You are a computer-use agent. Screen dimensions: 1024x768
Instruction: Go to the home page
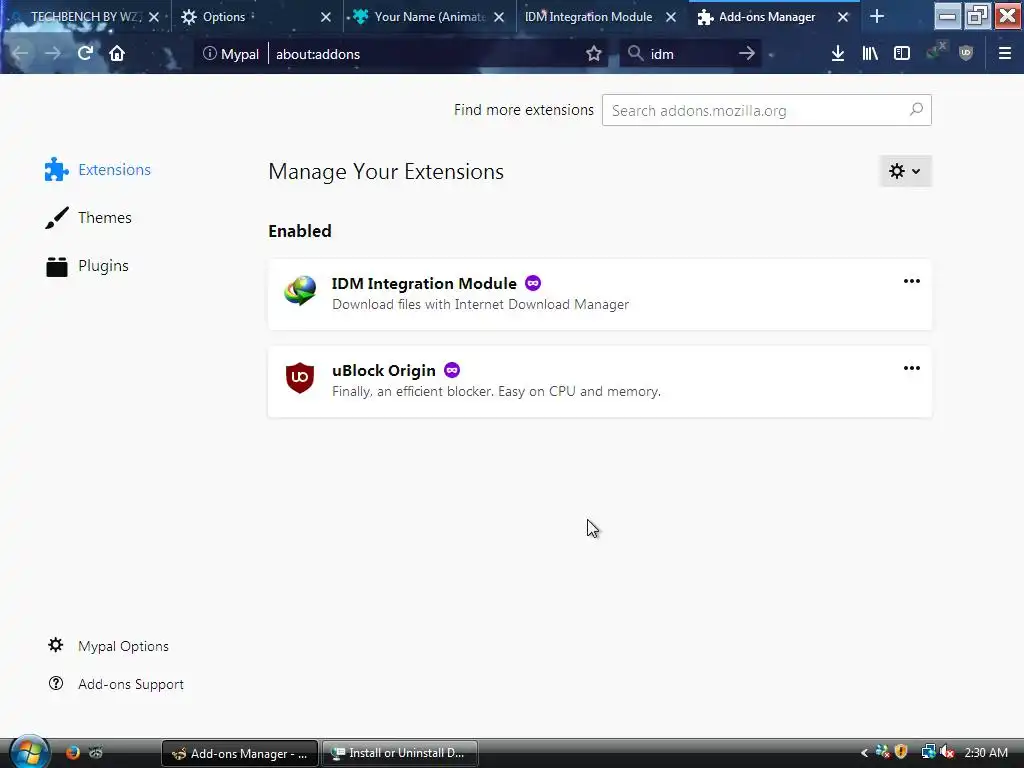117,54
